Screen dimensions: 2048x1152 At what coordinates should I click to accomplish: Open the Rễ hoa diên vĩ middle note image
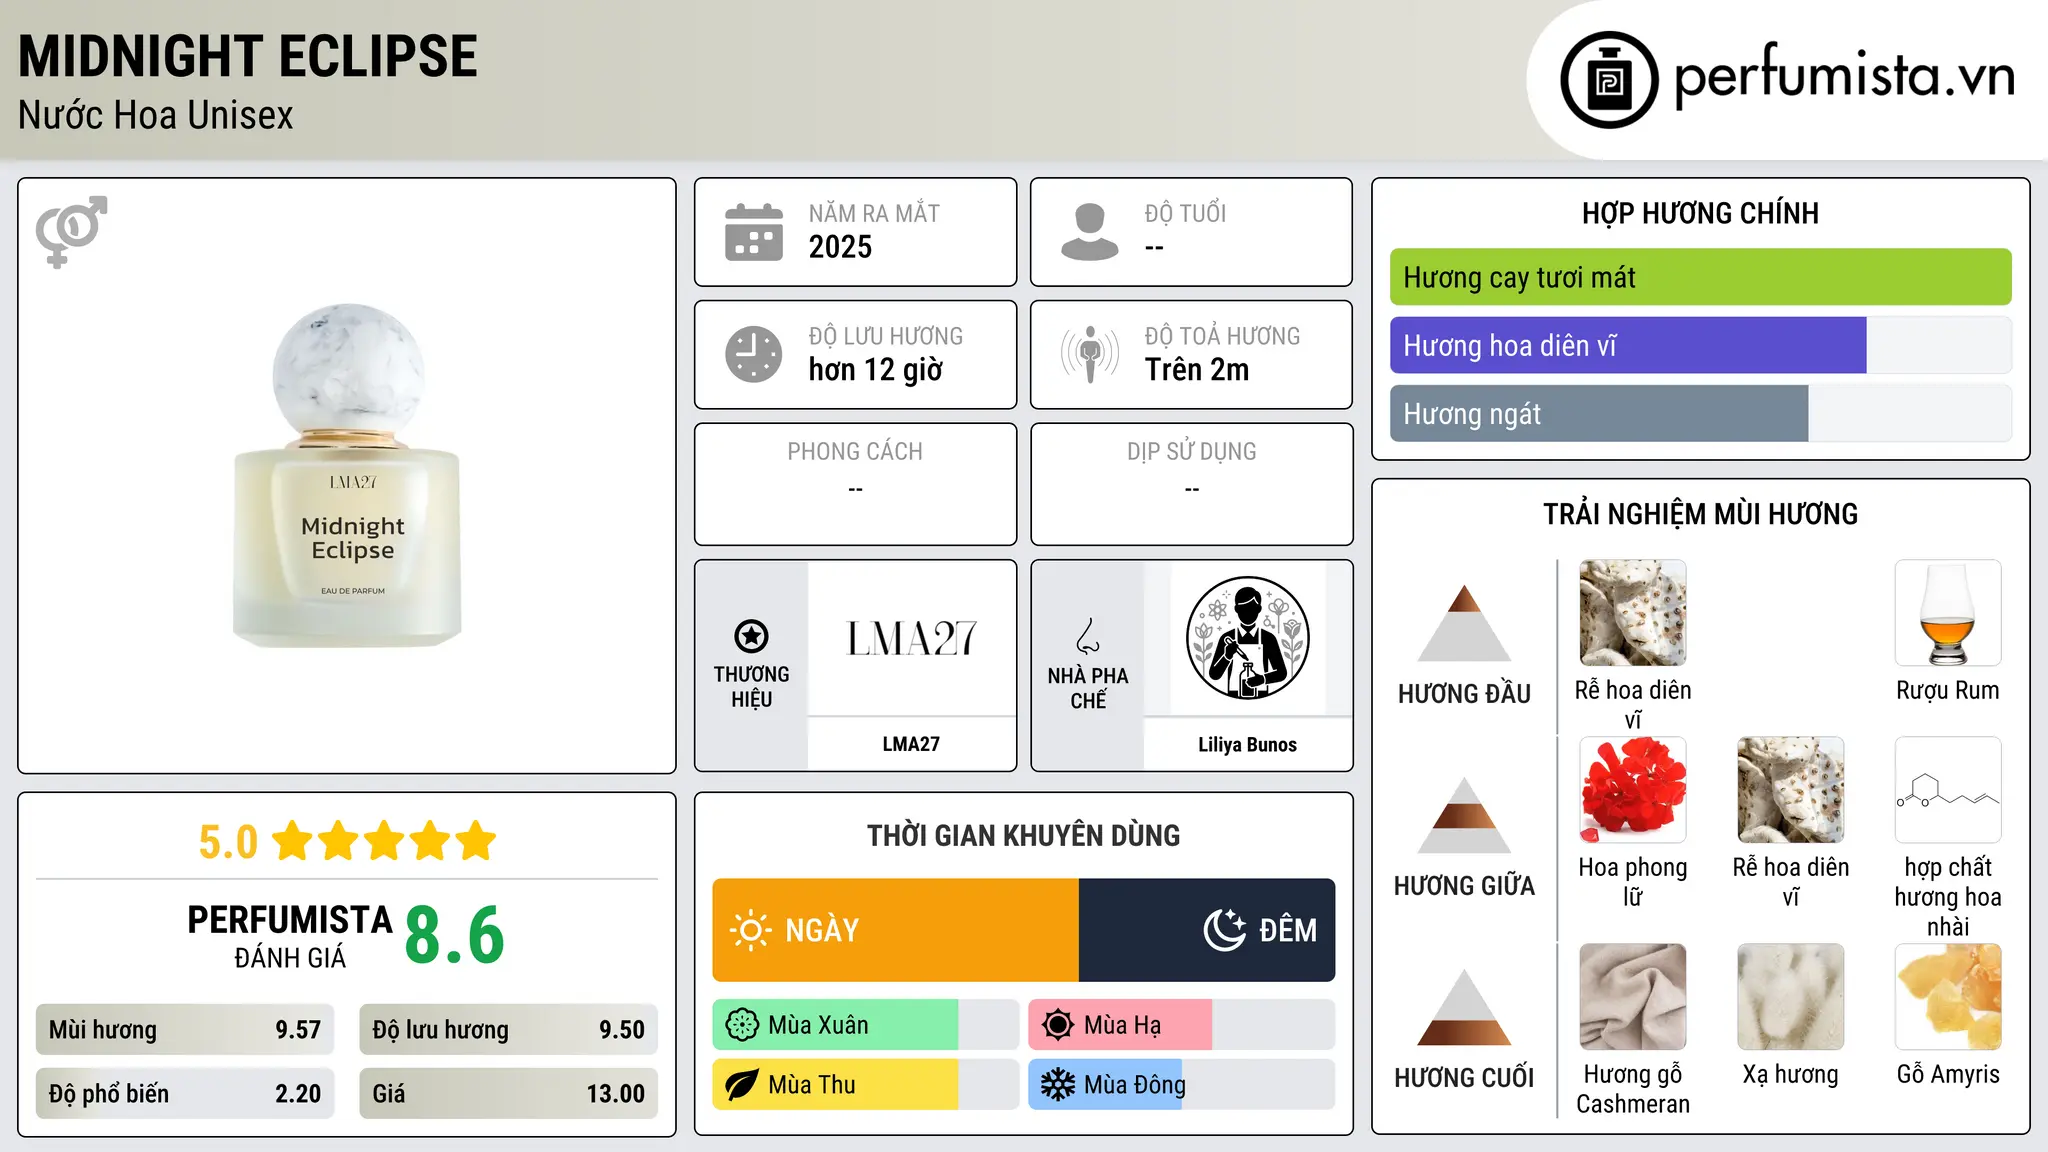tap(1791, 790)
